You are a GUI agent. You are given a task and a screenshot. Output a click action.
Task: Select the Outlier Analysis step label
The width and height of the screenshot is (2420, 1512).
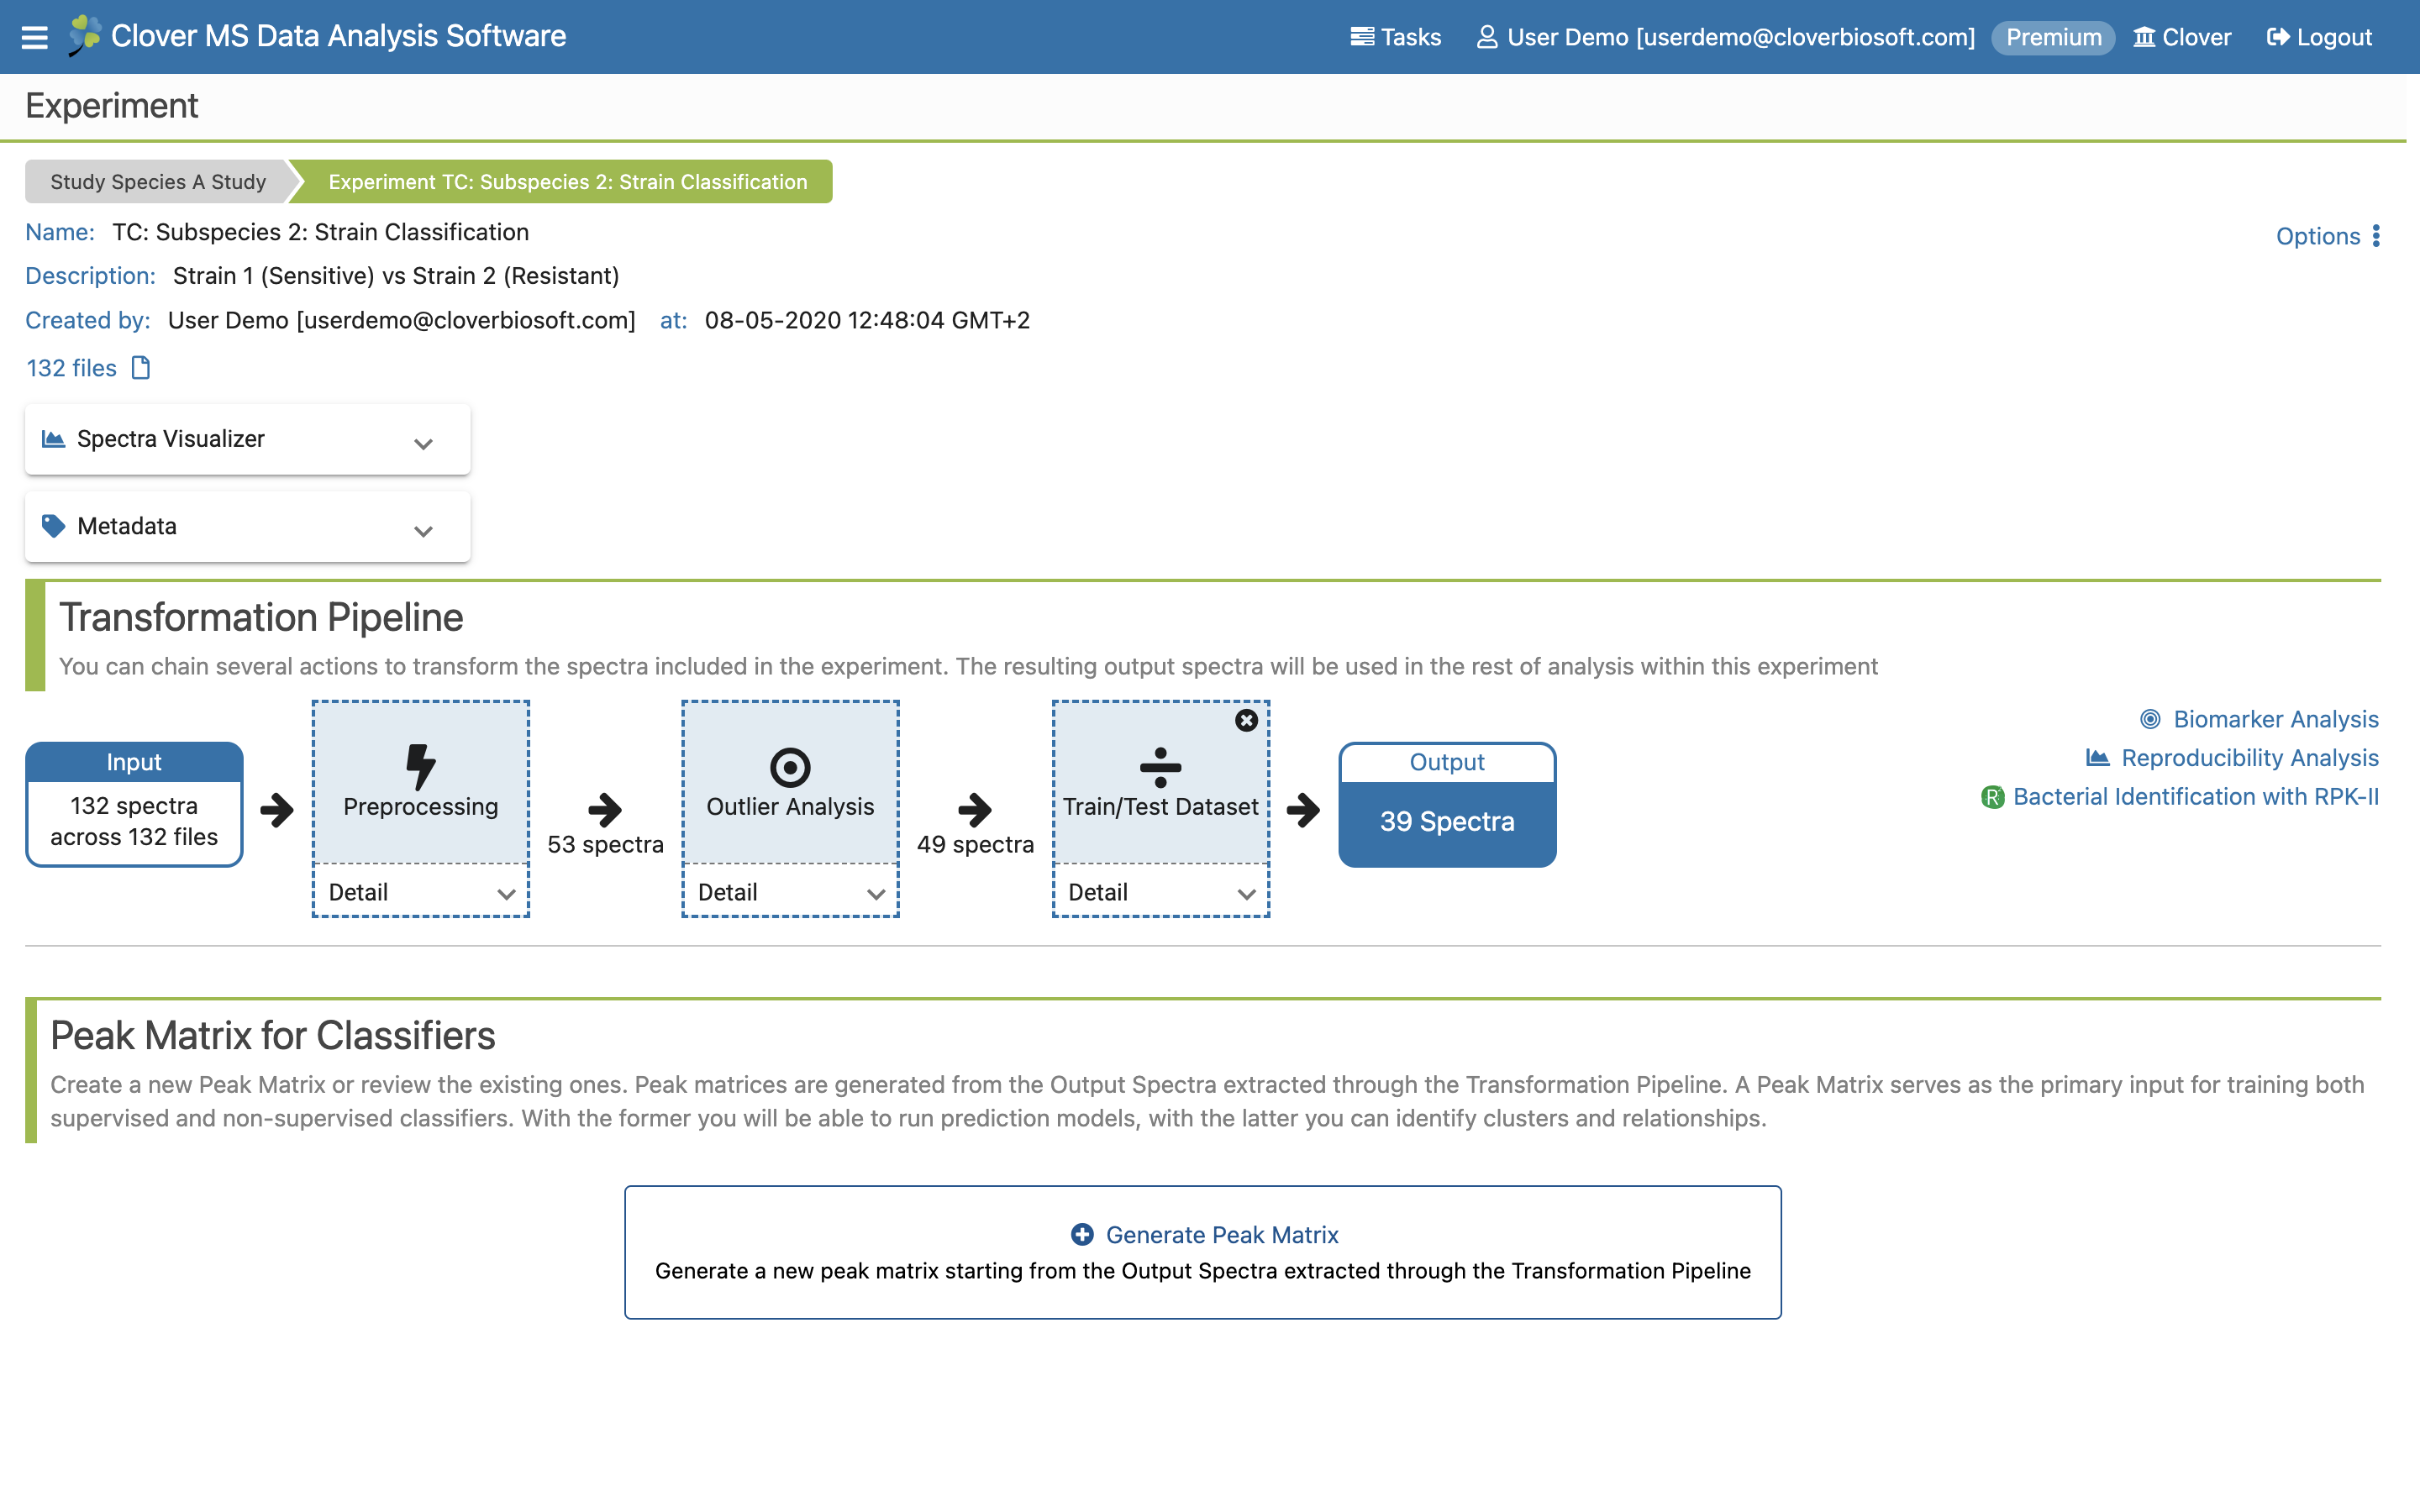(x=790, y=806)
